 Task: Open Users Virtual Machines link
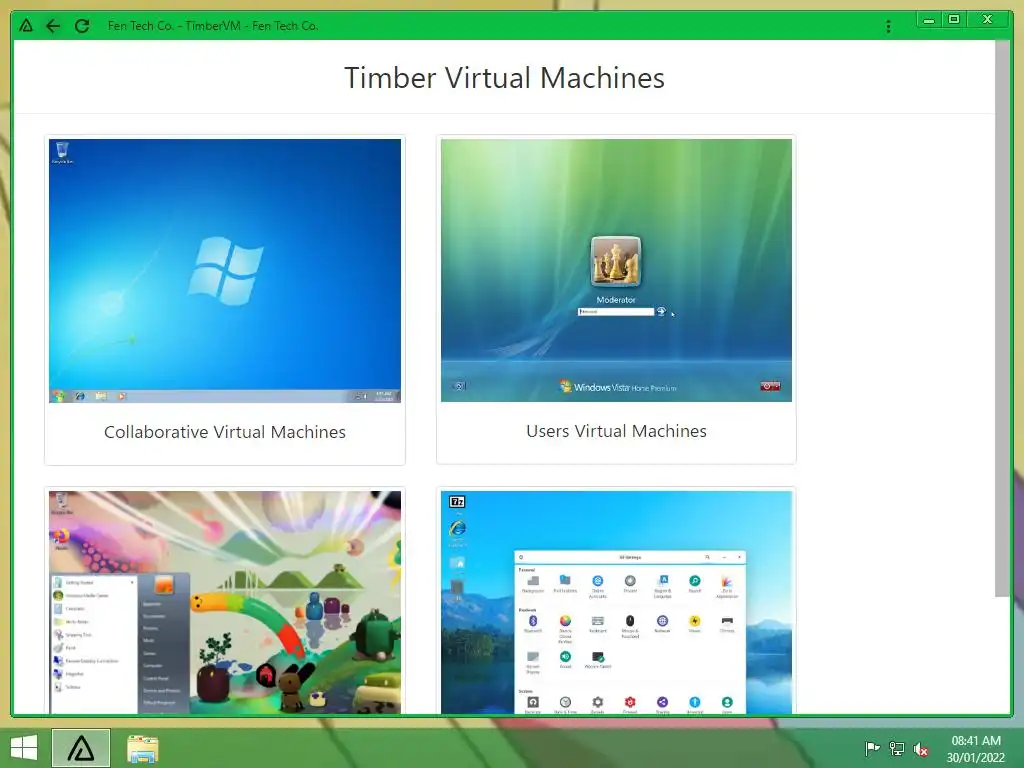click(x=616, y=431)
